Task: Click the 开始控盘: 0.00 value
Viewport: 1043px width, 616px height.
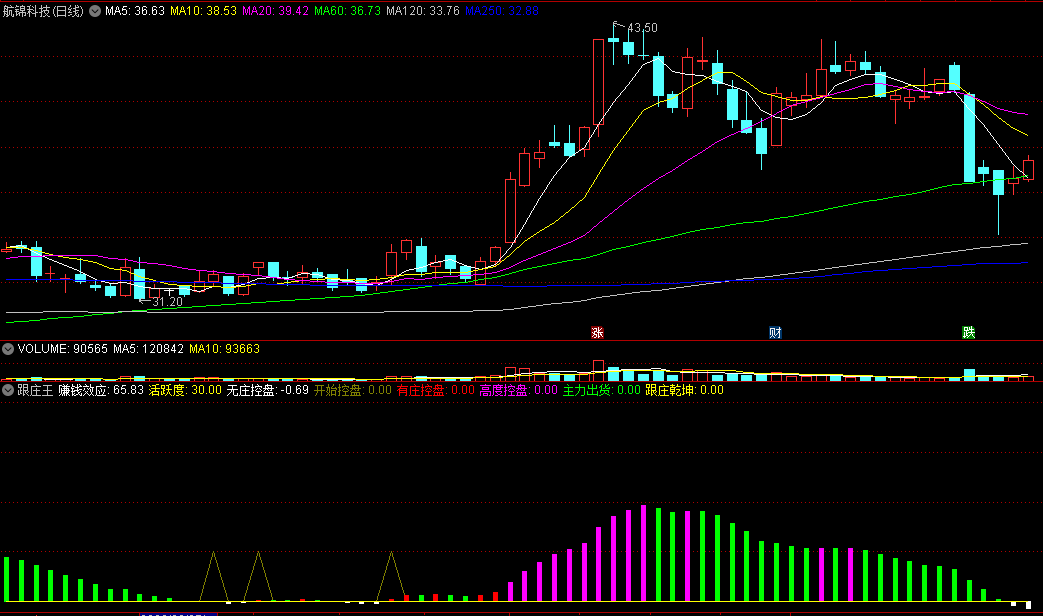Action: (353, 390)
